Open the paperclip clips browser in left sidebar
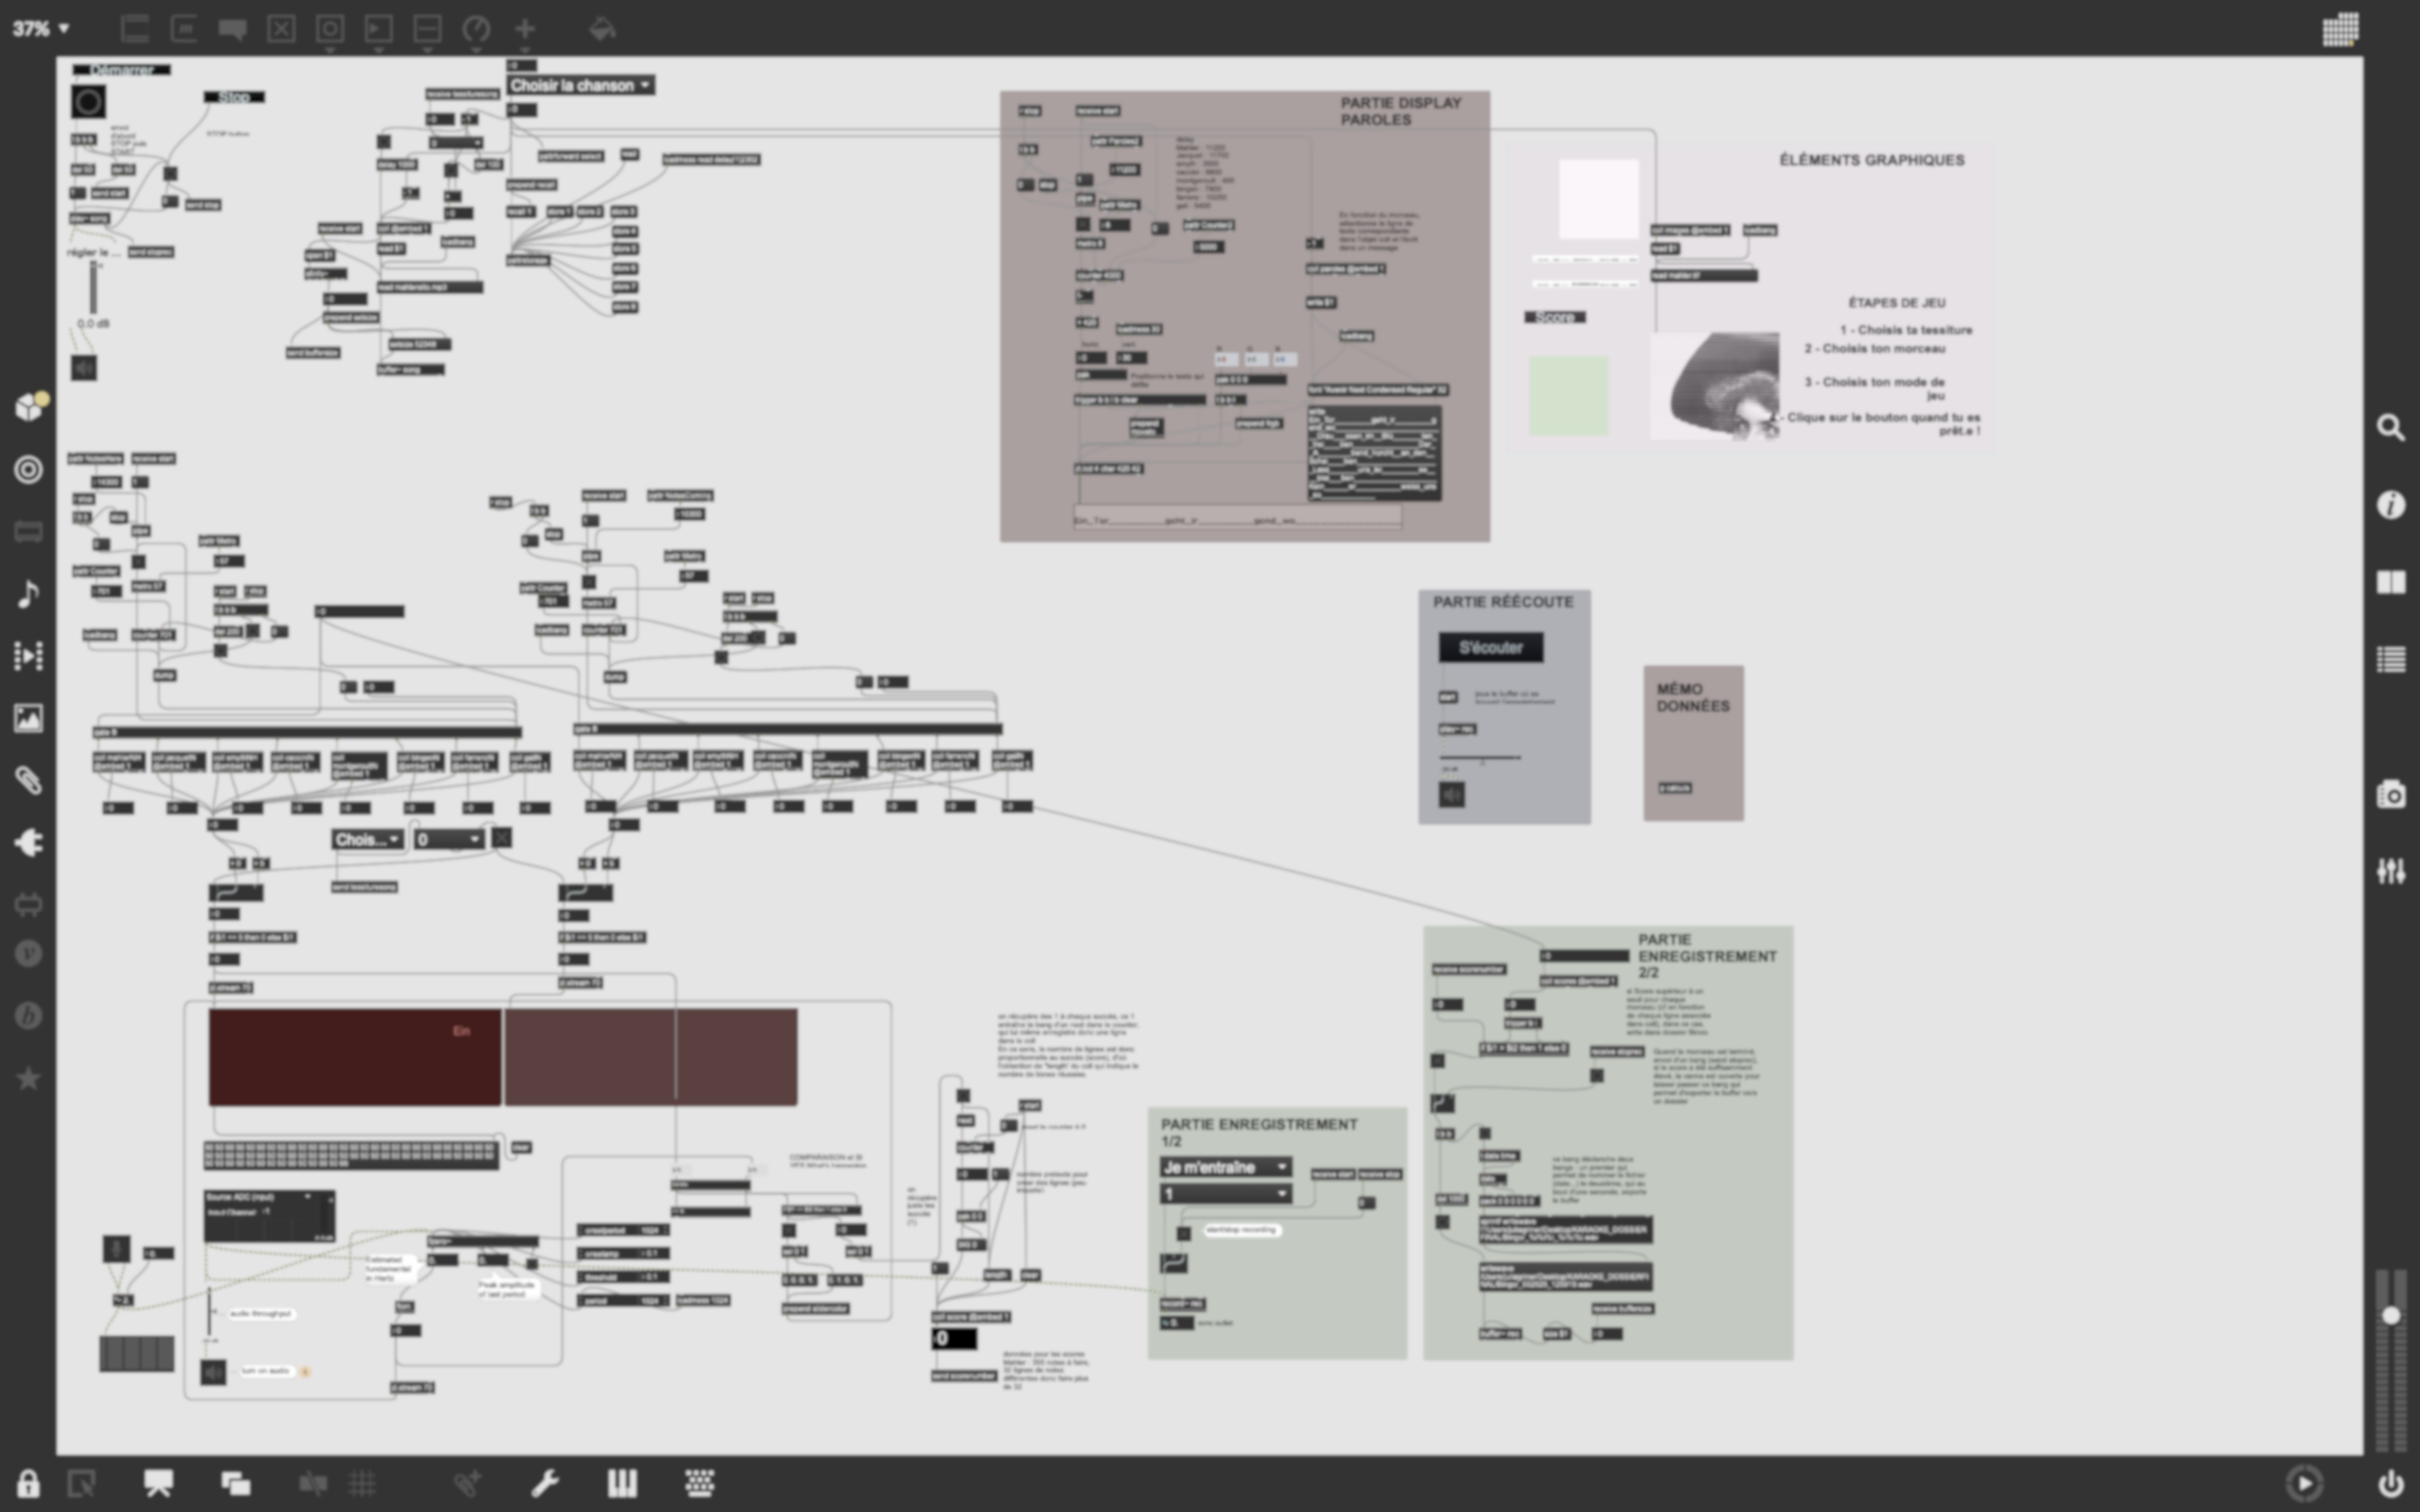The width and height of the screenshot is (2420, 1512). (28, 780)
